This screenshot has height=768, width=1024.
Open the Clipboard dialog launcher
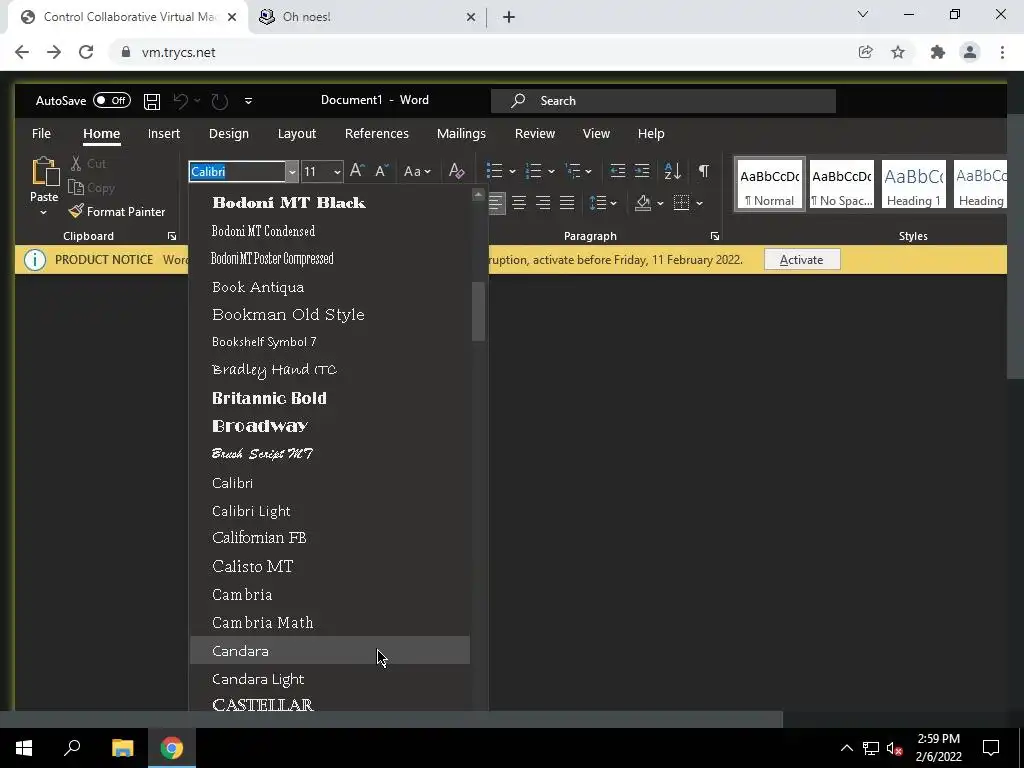pyautogui.click(x=172, y=236)
